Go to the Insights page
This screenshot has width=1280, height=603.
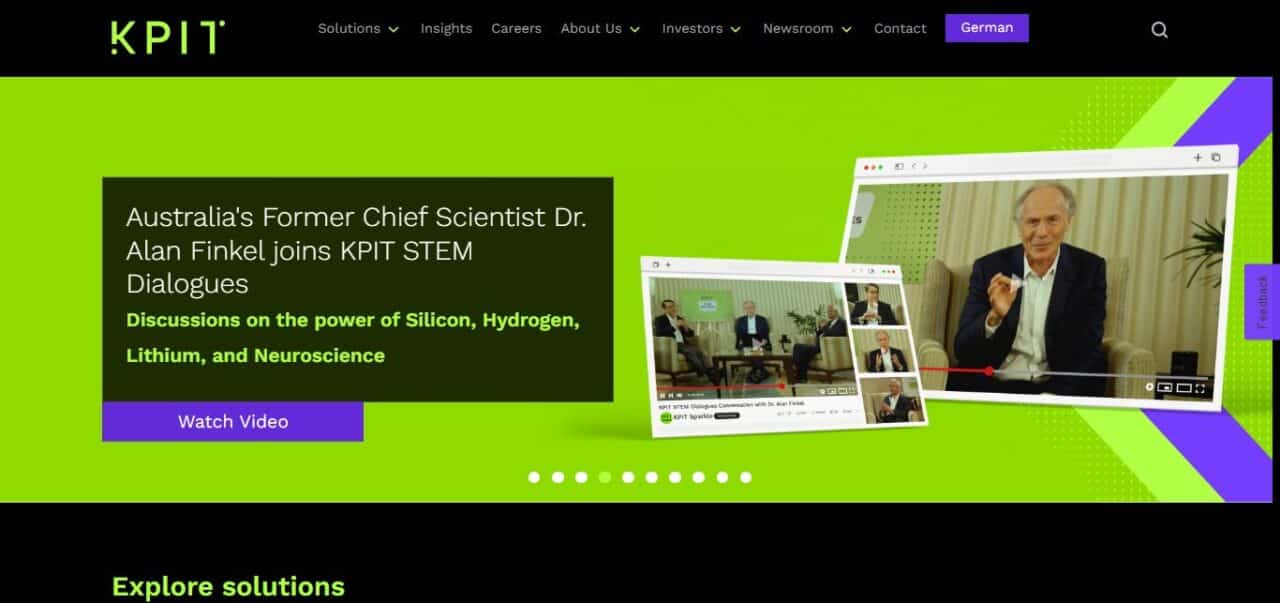446,29
